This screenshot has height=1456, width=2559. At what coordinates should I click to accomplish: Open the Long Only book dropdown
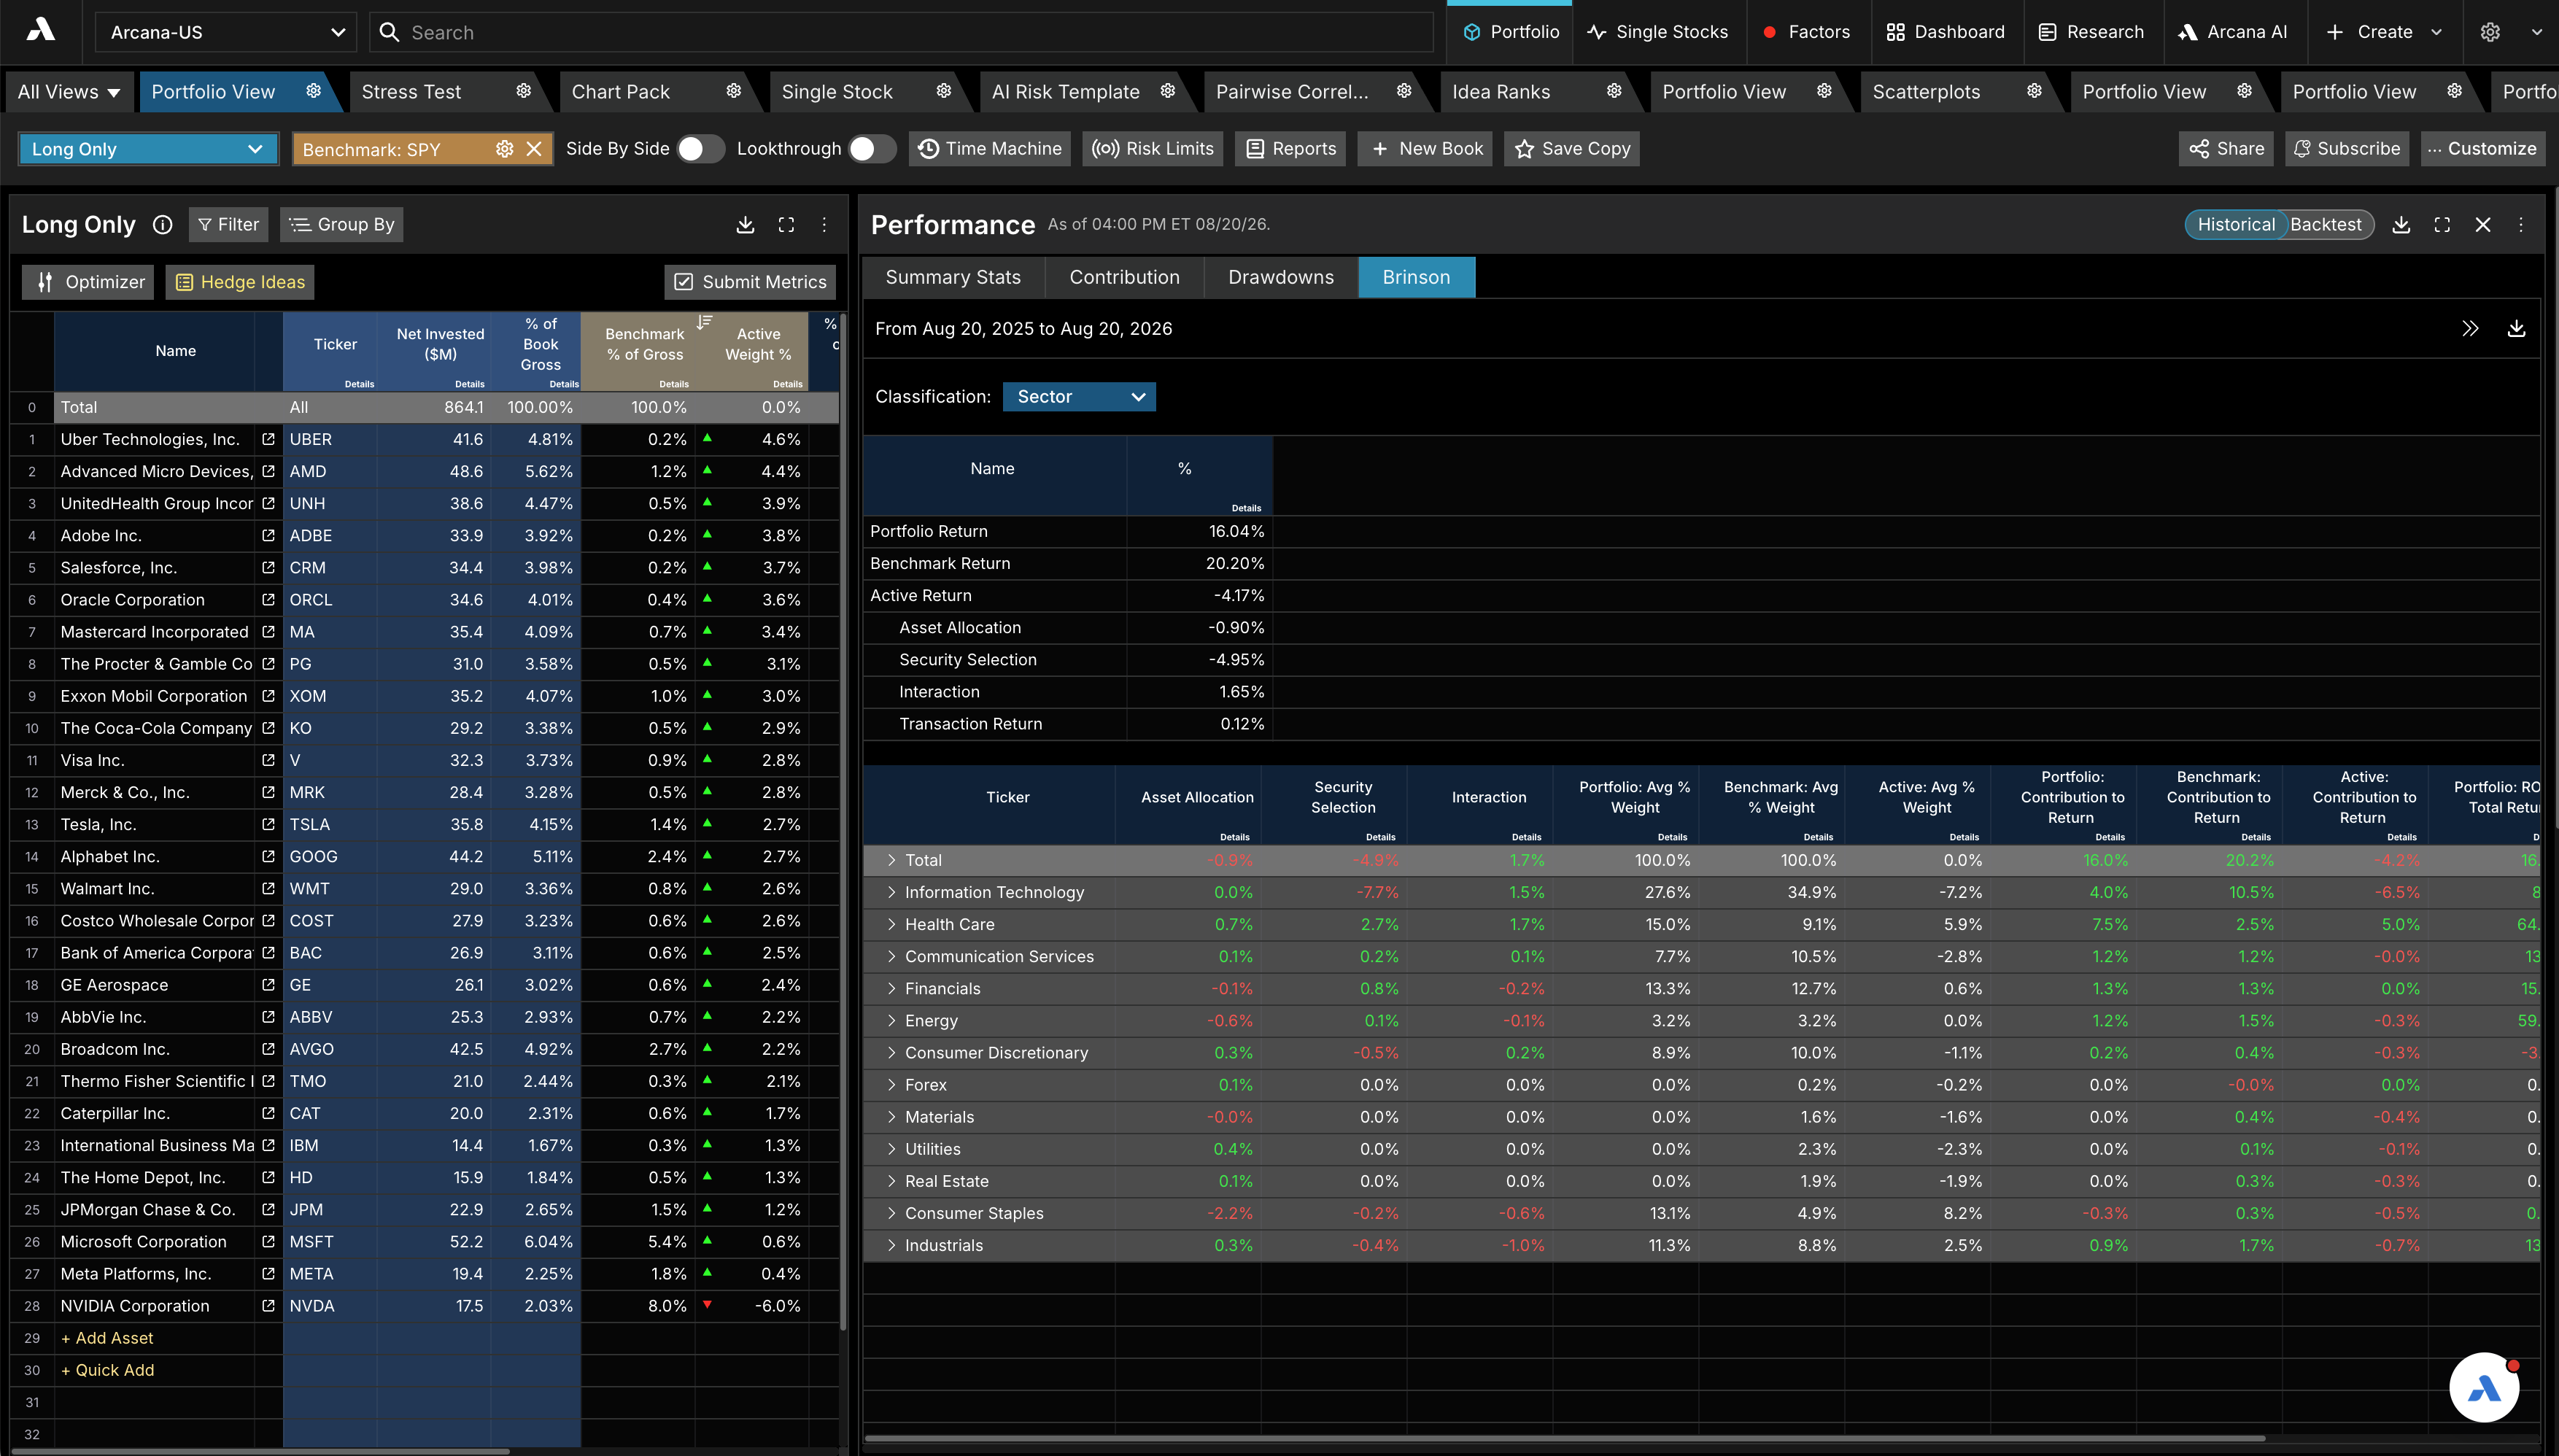click(148, 149)
